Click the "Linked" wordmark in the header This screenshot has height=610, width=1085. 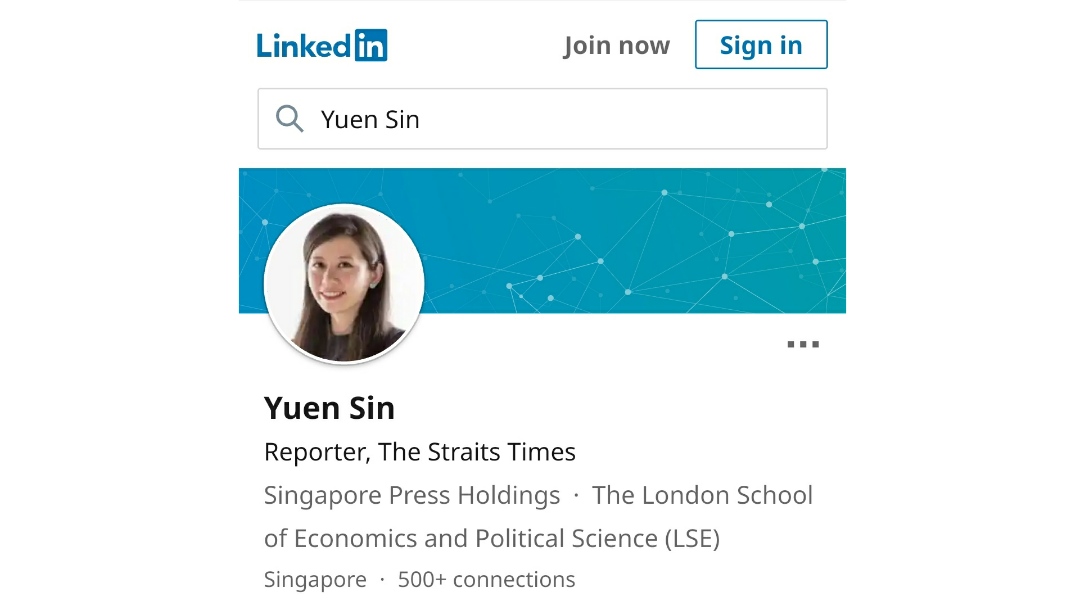tap(304, 45)
